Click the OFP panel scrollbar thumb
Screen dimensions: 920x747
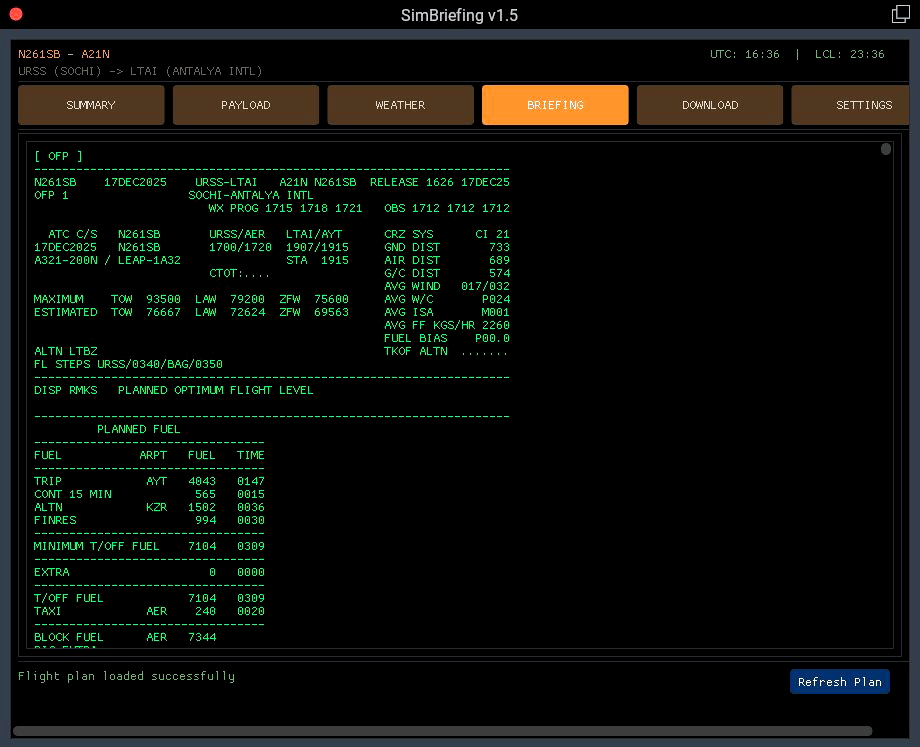885,148
